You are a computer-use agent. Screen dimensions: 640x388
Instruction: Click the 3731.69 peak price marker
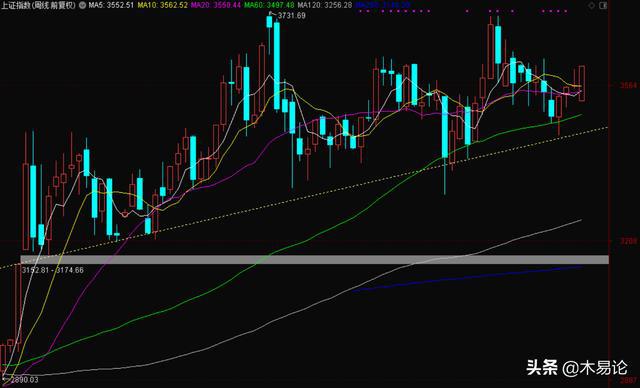tap(291, 16)
